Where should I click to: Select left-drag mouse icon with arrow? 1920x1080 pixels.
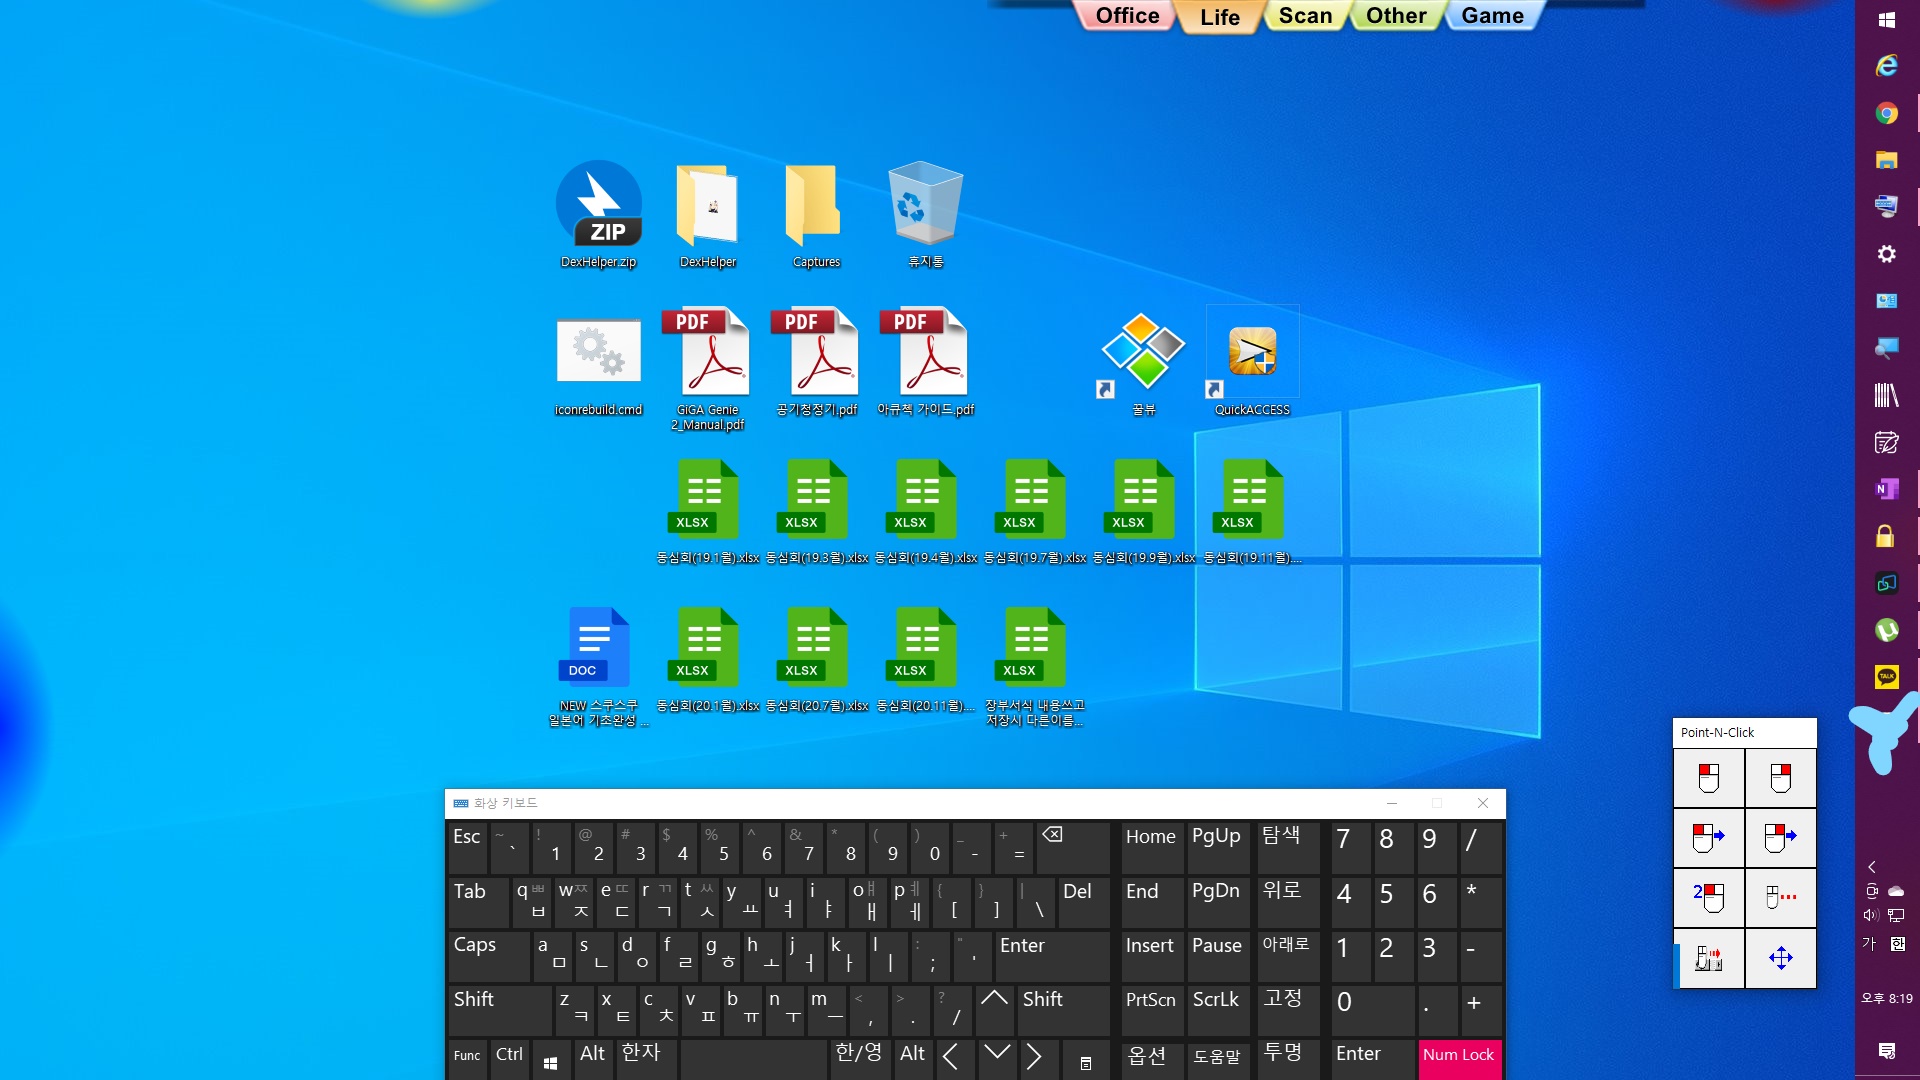click(1708, 837)
